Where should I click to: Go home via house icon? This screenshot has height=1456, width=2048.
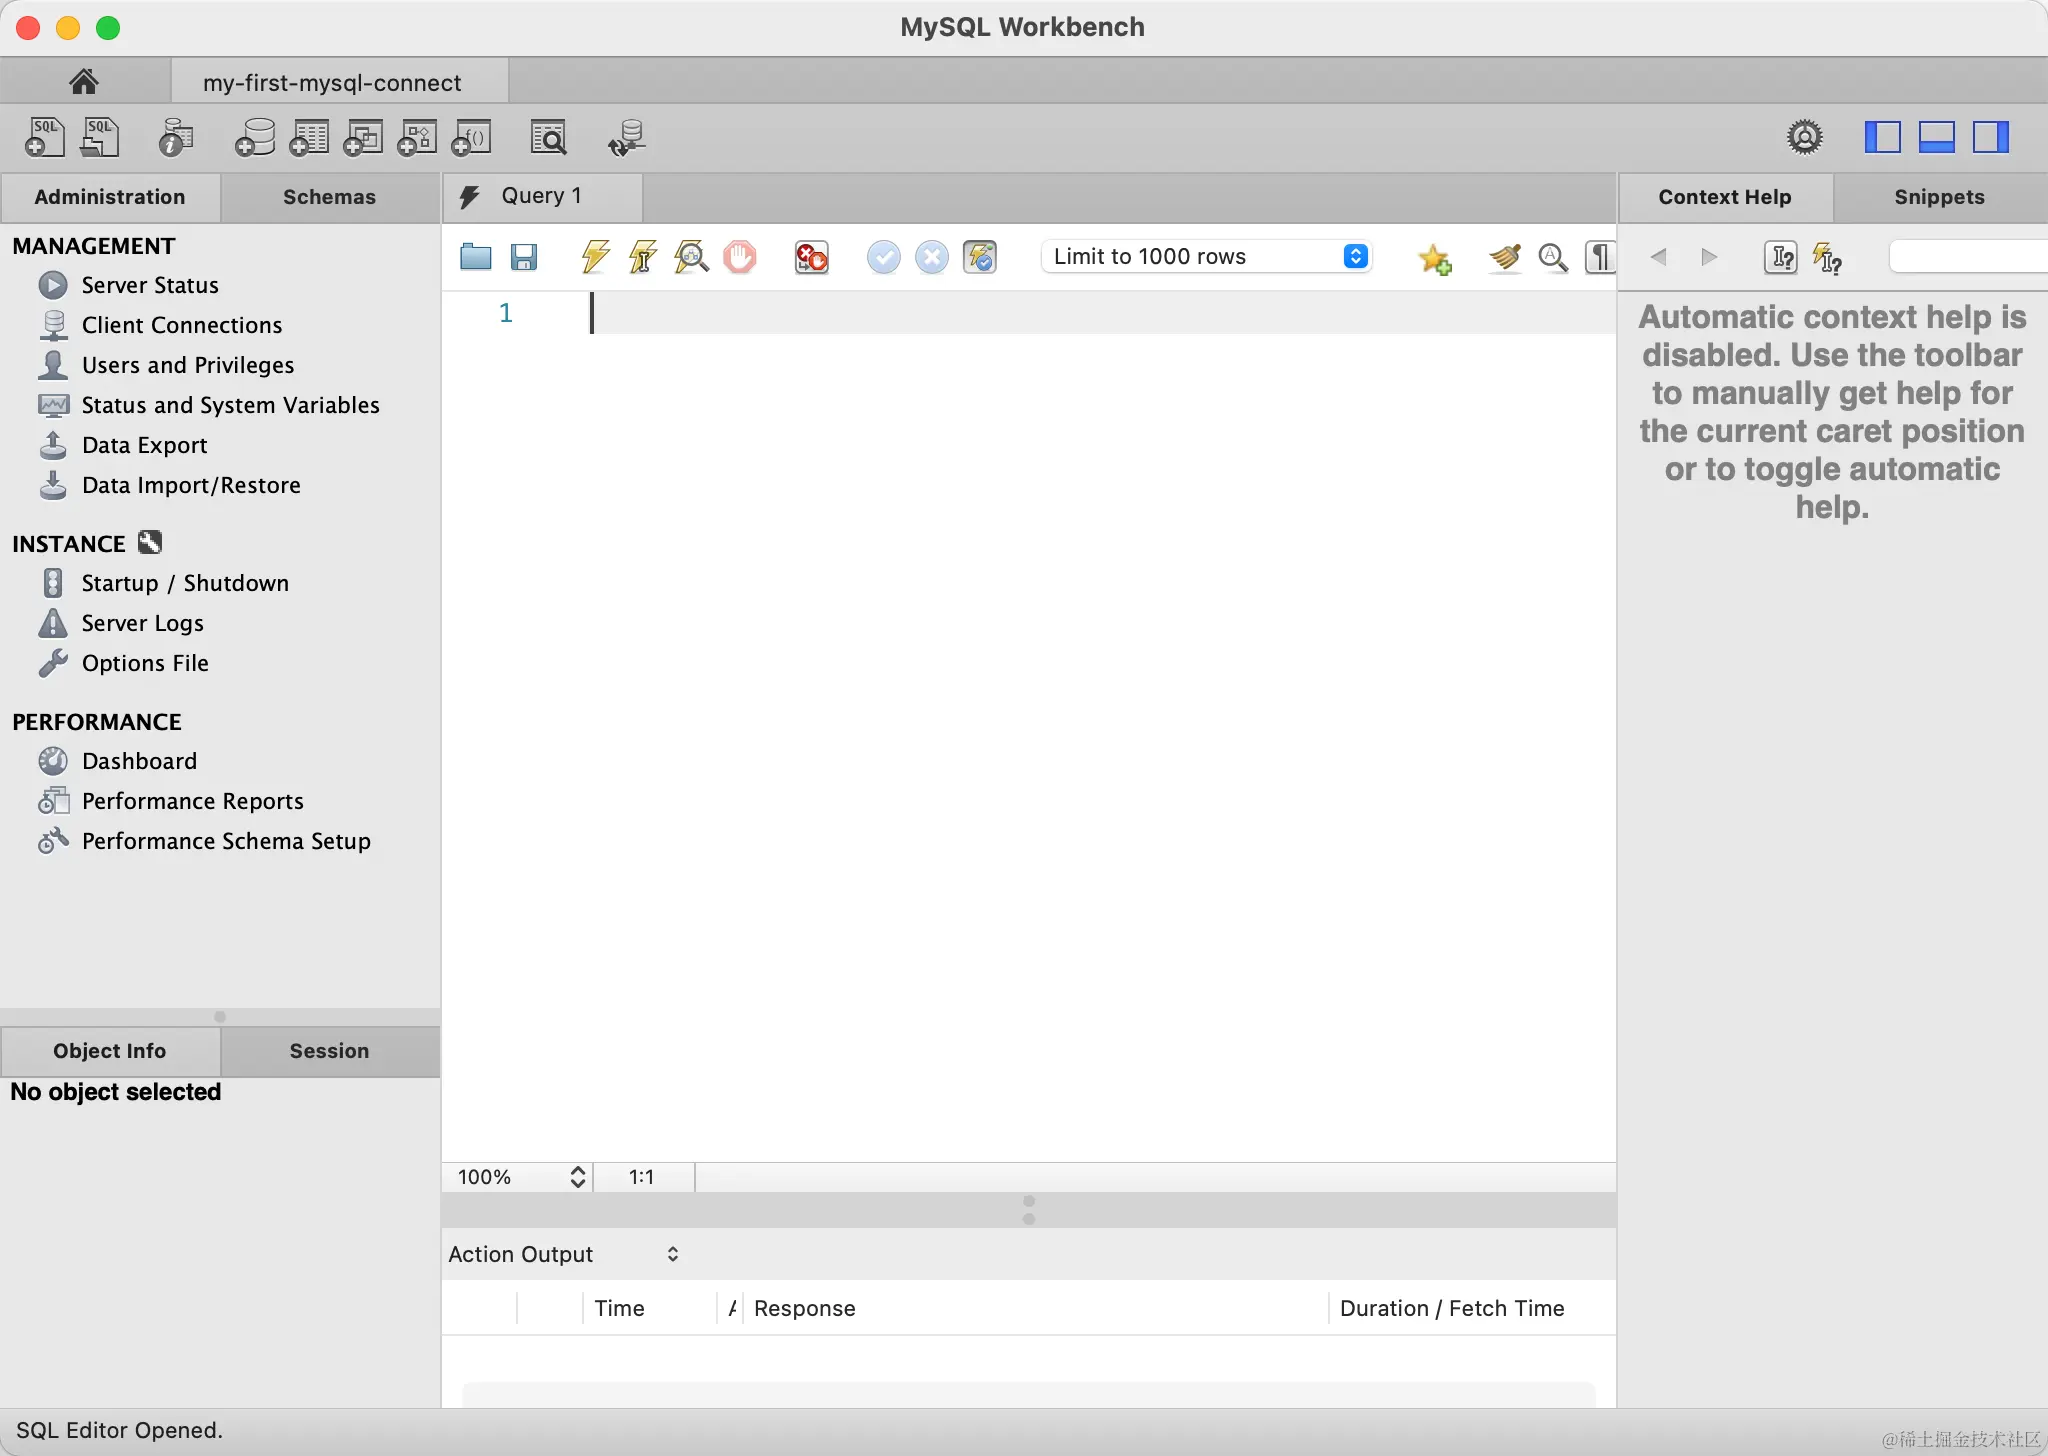click(84, 81)
